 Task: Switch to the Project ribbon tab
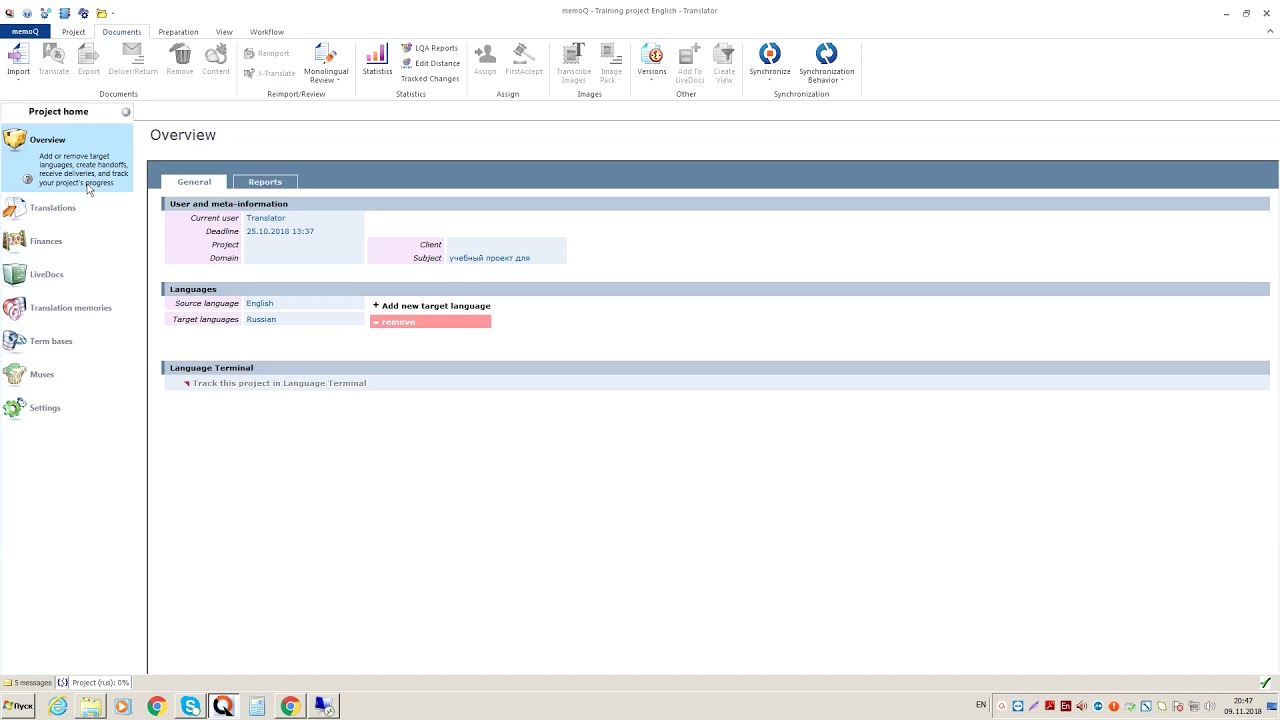73,32
